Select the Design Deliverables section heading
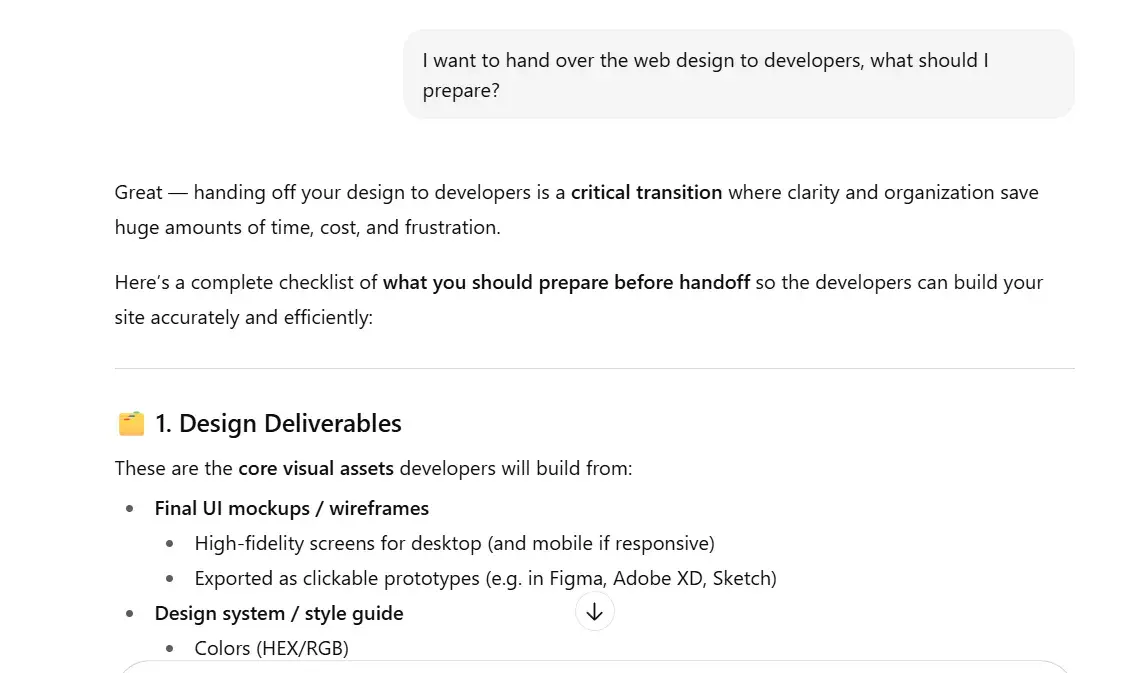This screenshot has width=1133, height=673. coord(278,423)
